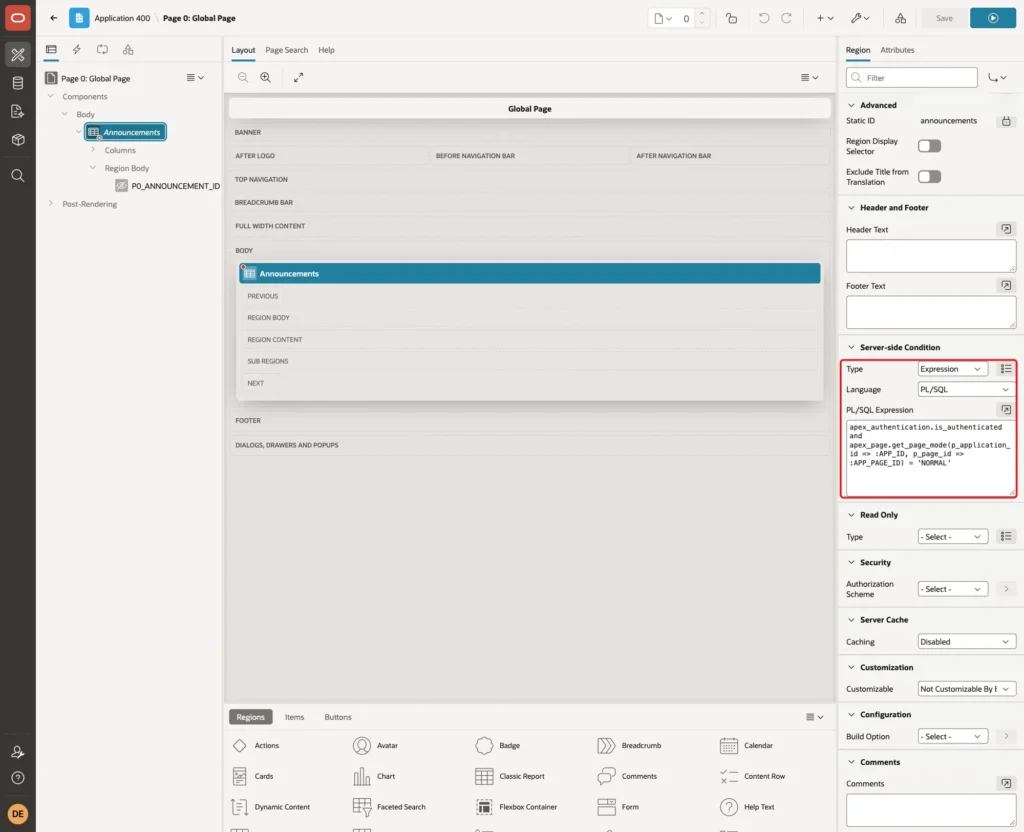Image resolution: width=1024 pixels, height=832 pixels.
Task: Open the page selector dropdown
Action: (662, 18)
